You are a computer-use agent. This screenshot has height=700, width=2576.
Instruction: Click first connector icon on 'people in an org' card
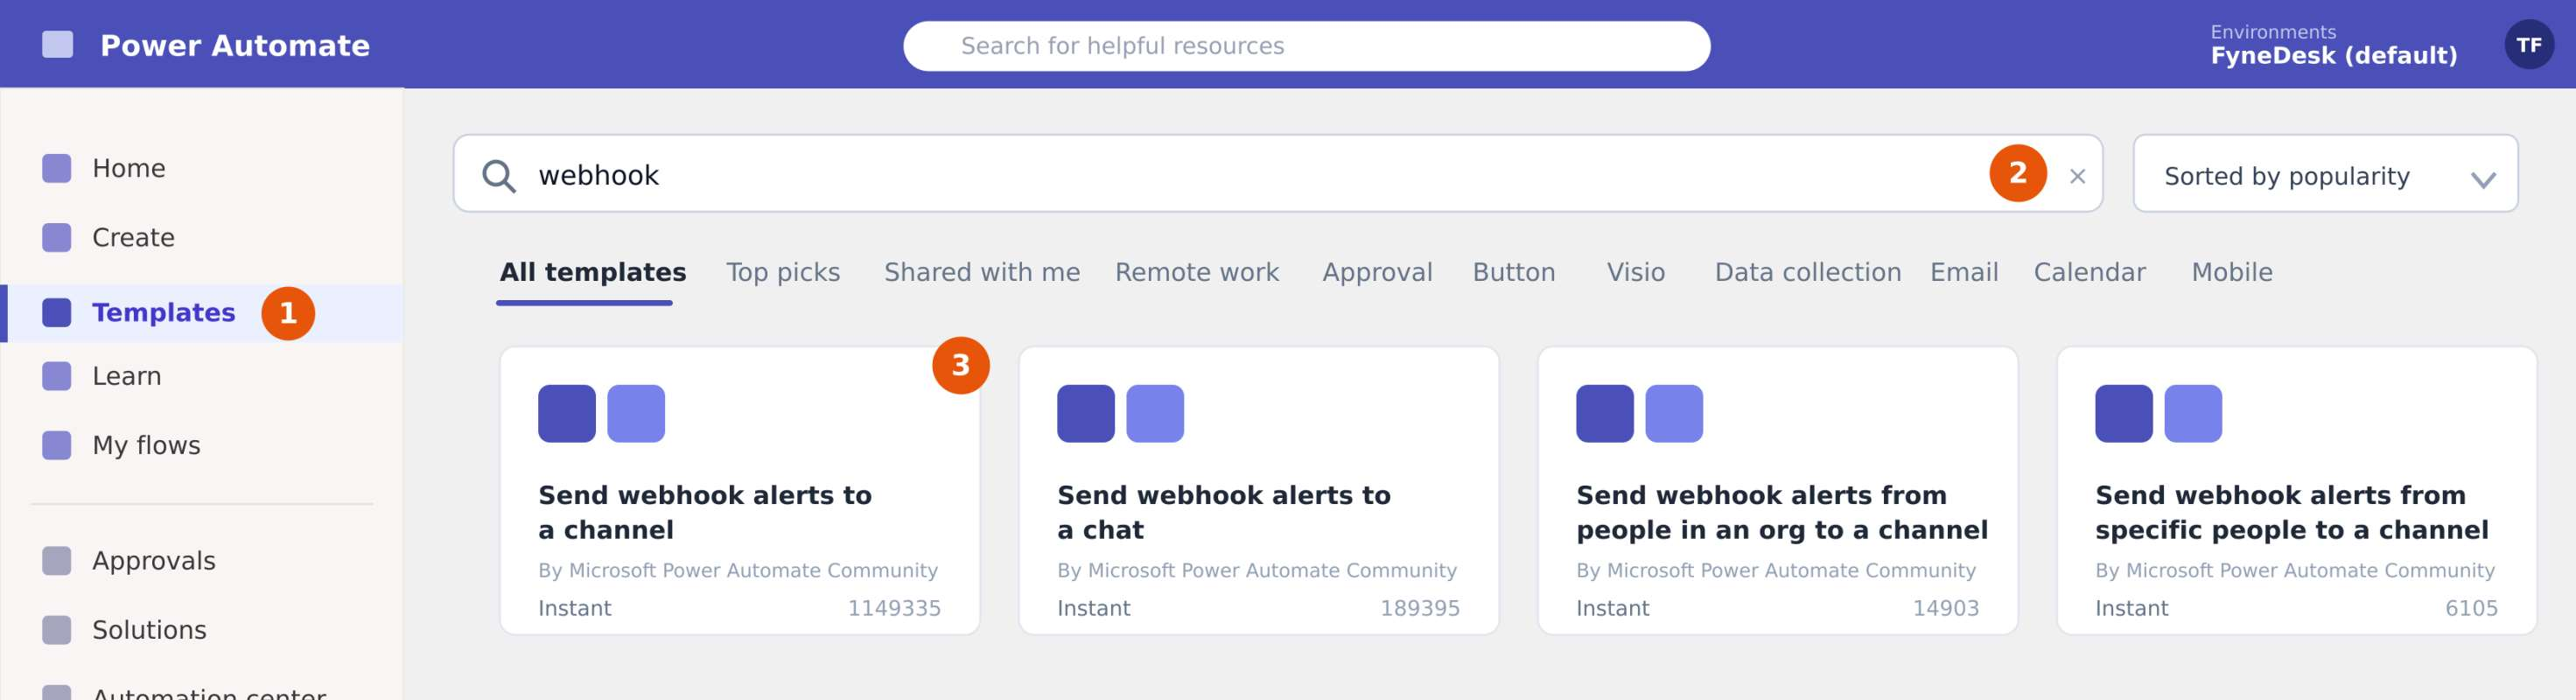tap(1605, 413)
